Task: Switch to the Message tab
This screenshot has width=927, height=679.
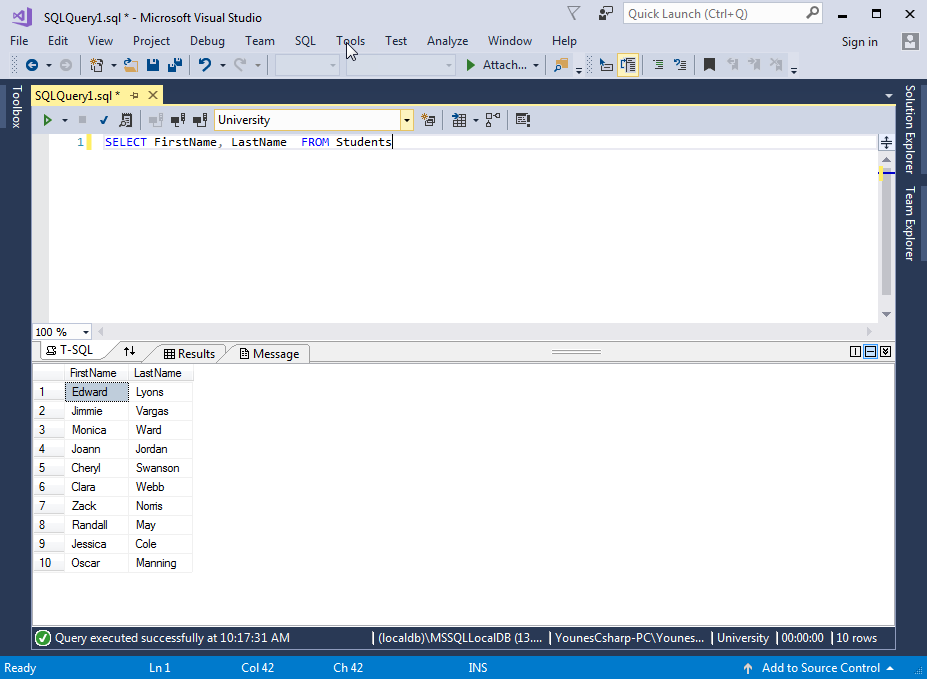Action: tap(268, 354)
